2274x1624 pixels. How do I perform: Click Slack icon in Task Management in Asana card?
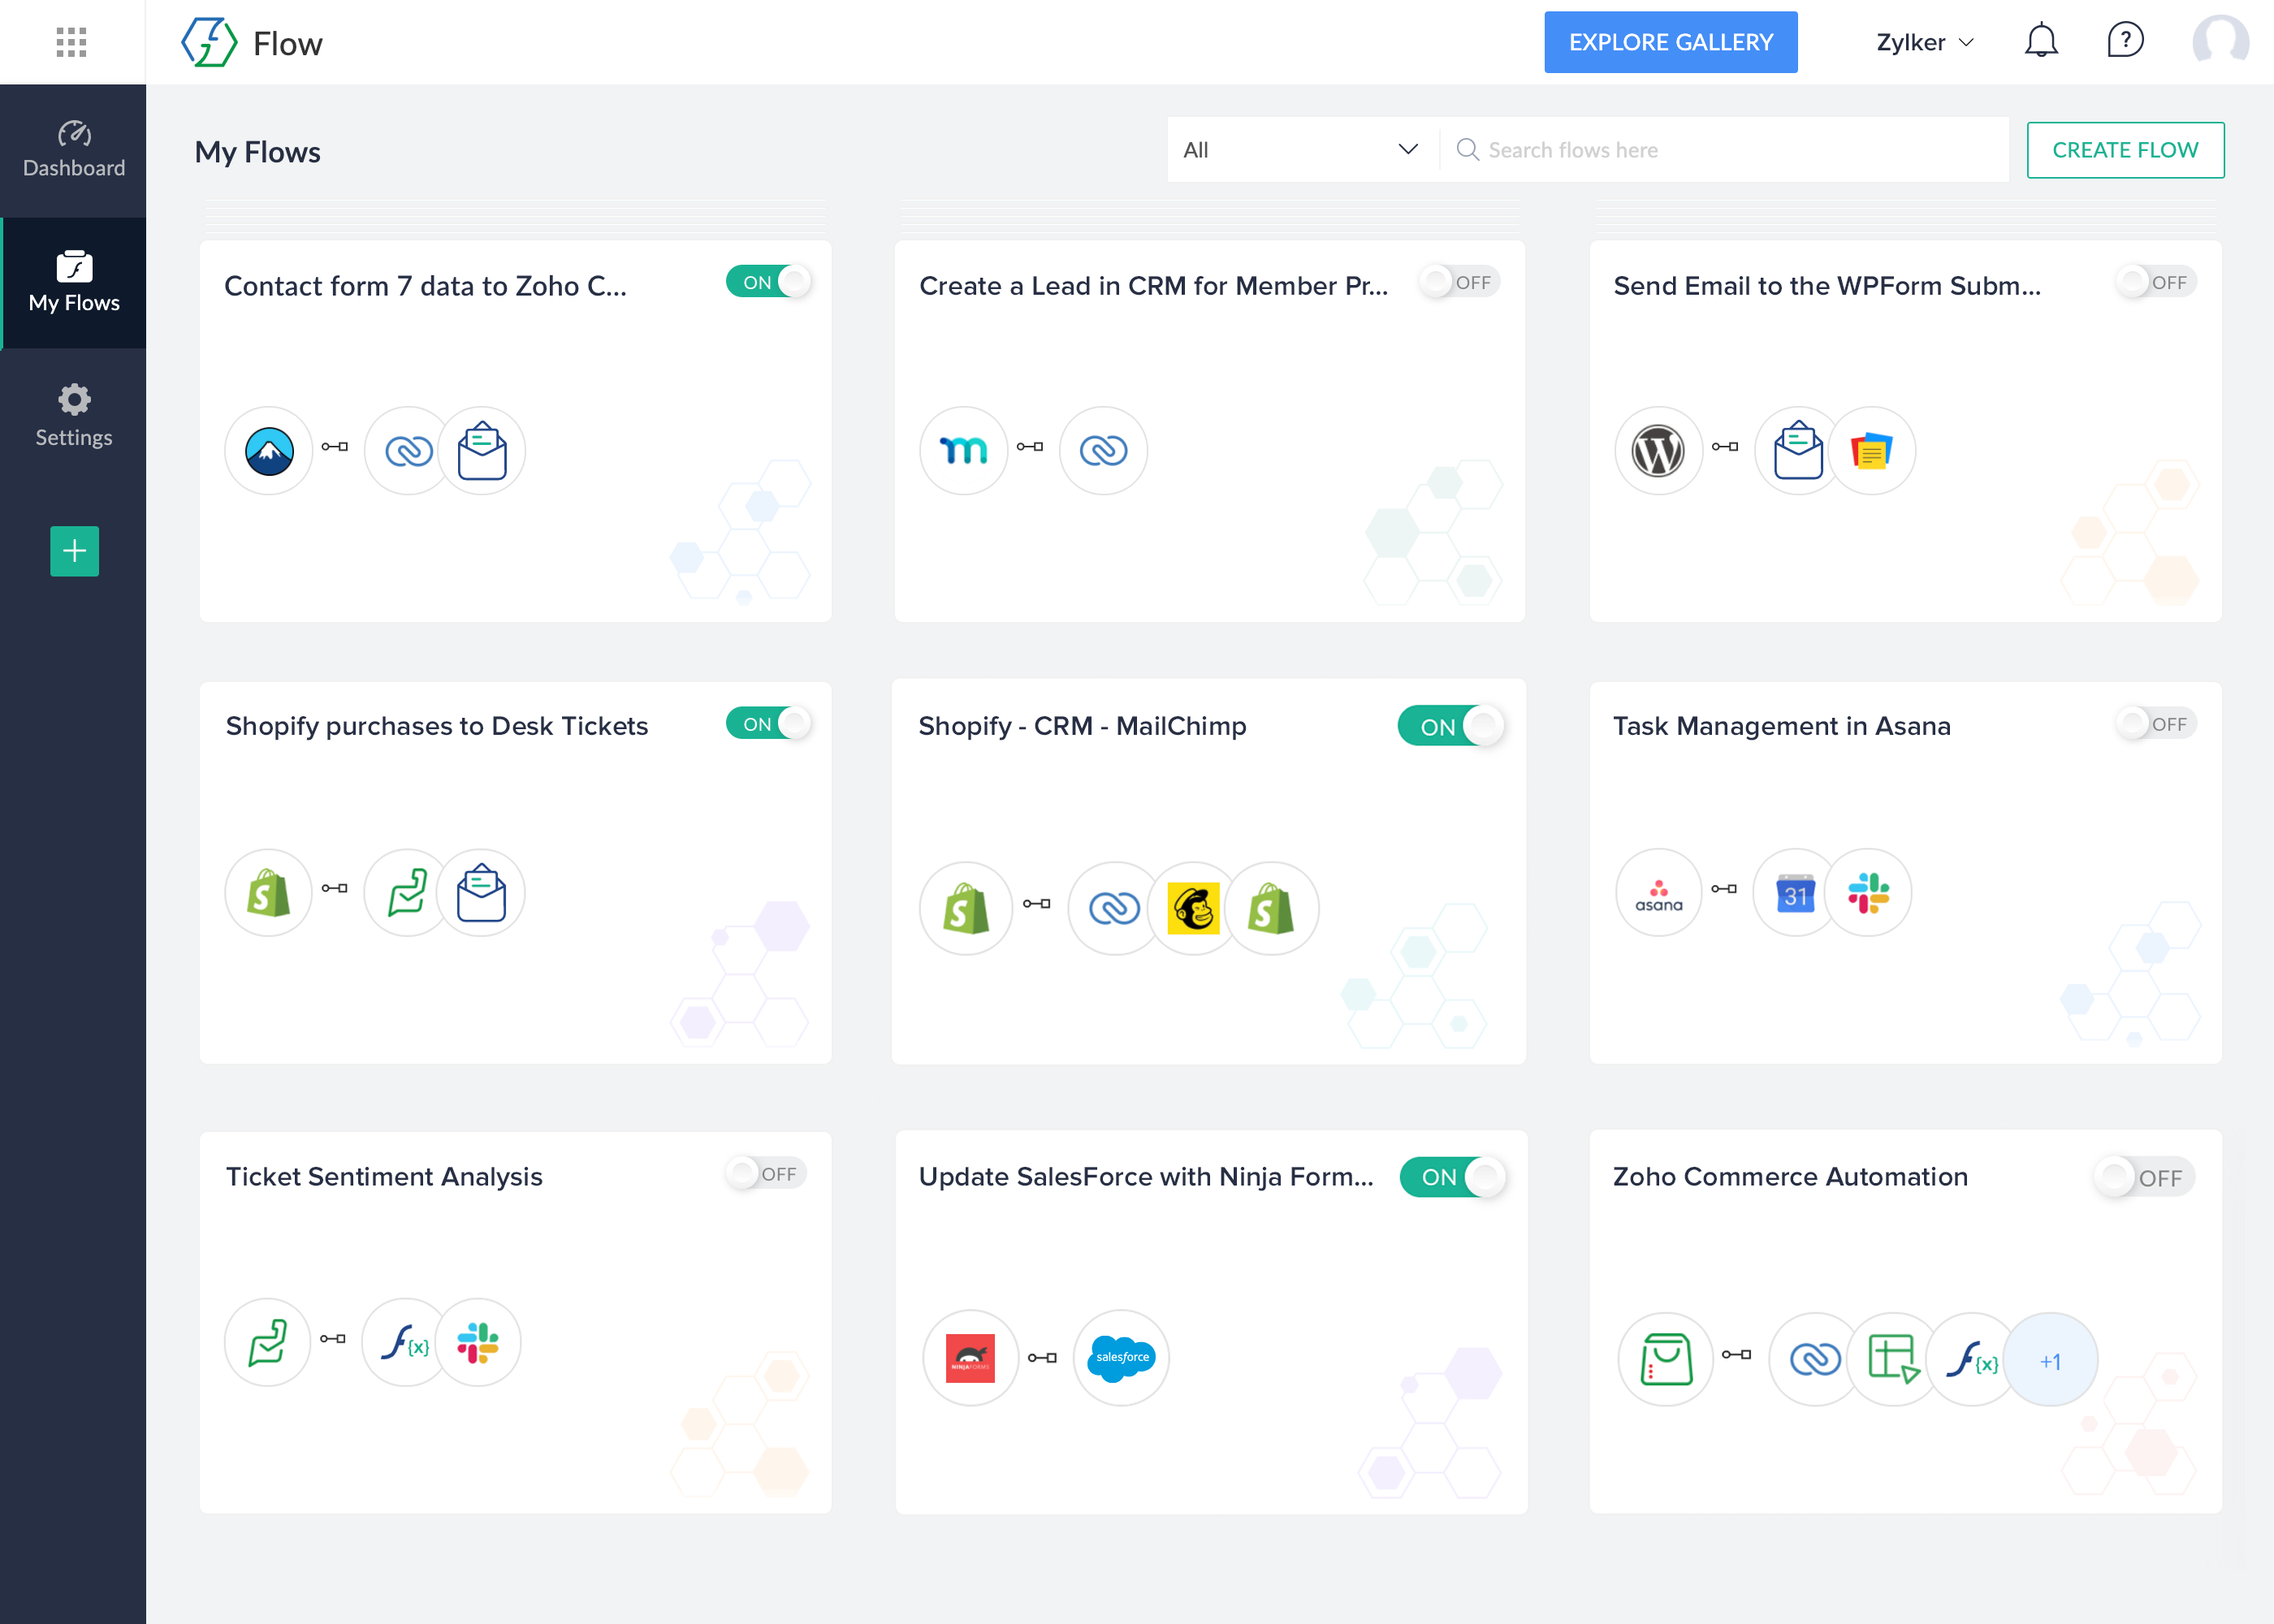1868,893
